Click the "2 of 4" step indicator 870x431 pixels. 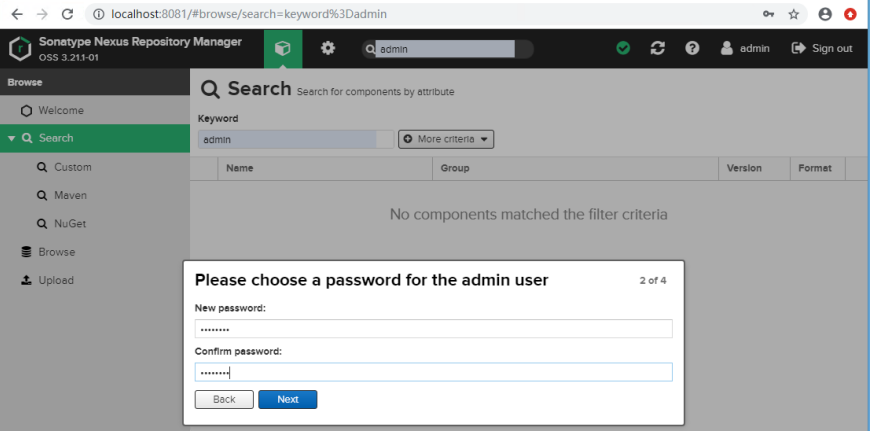click(x=653, y=281)
